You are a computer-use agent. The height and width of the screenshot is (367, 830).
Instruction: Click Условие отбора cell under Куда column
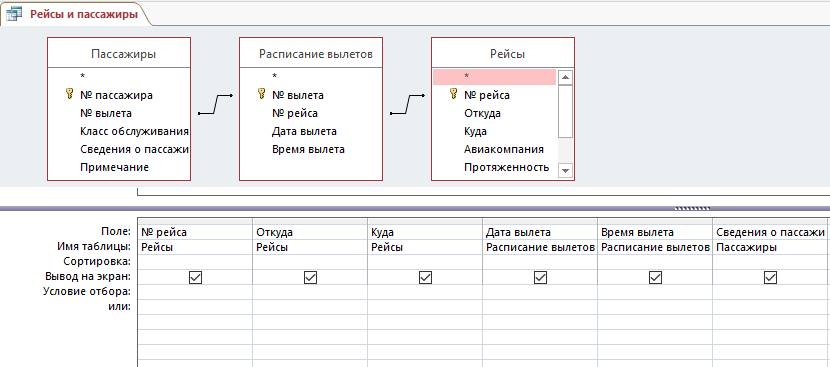pyautogui.click(x=425, y=292)
